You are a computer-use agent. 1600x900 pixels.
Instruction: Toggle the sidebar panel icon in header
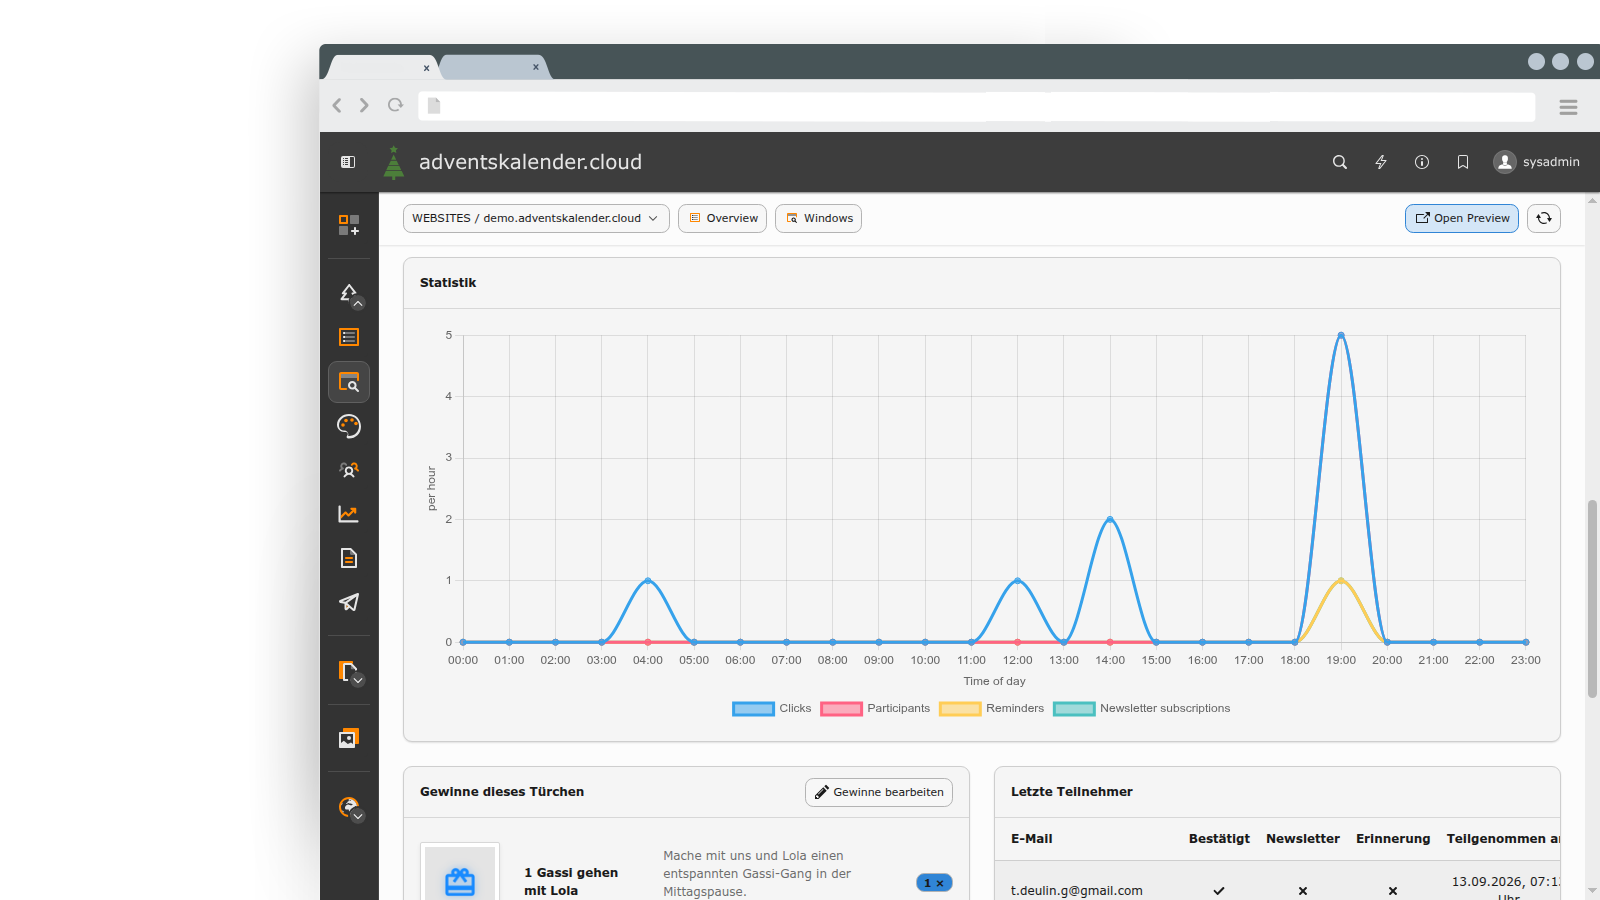click(x=348, y=162)
